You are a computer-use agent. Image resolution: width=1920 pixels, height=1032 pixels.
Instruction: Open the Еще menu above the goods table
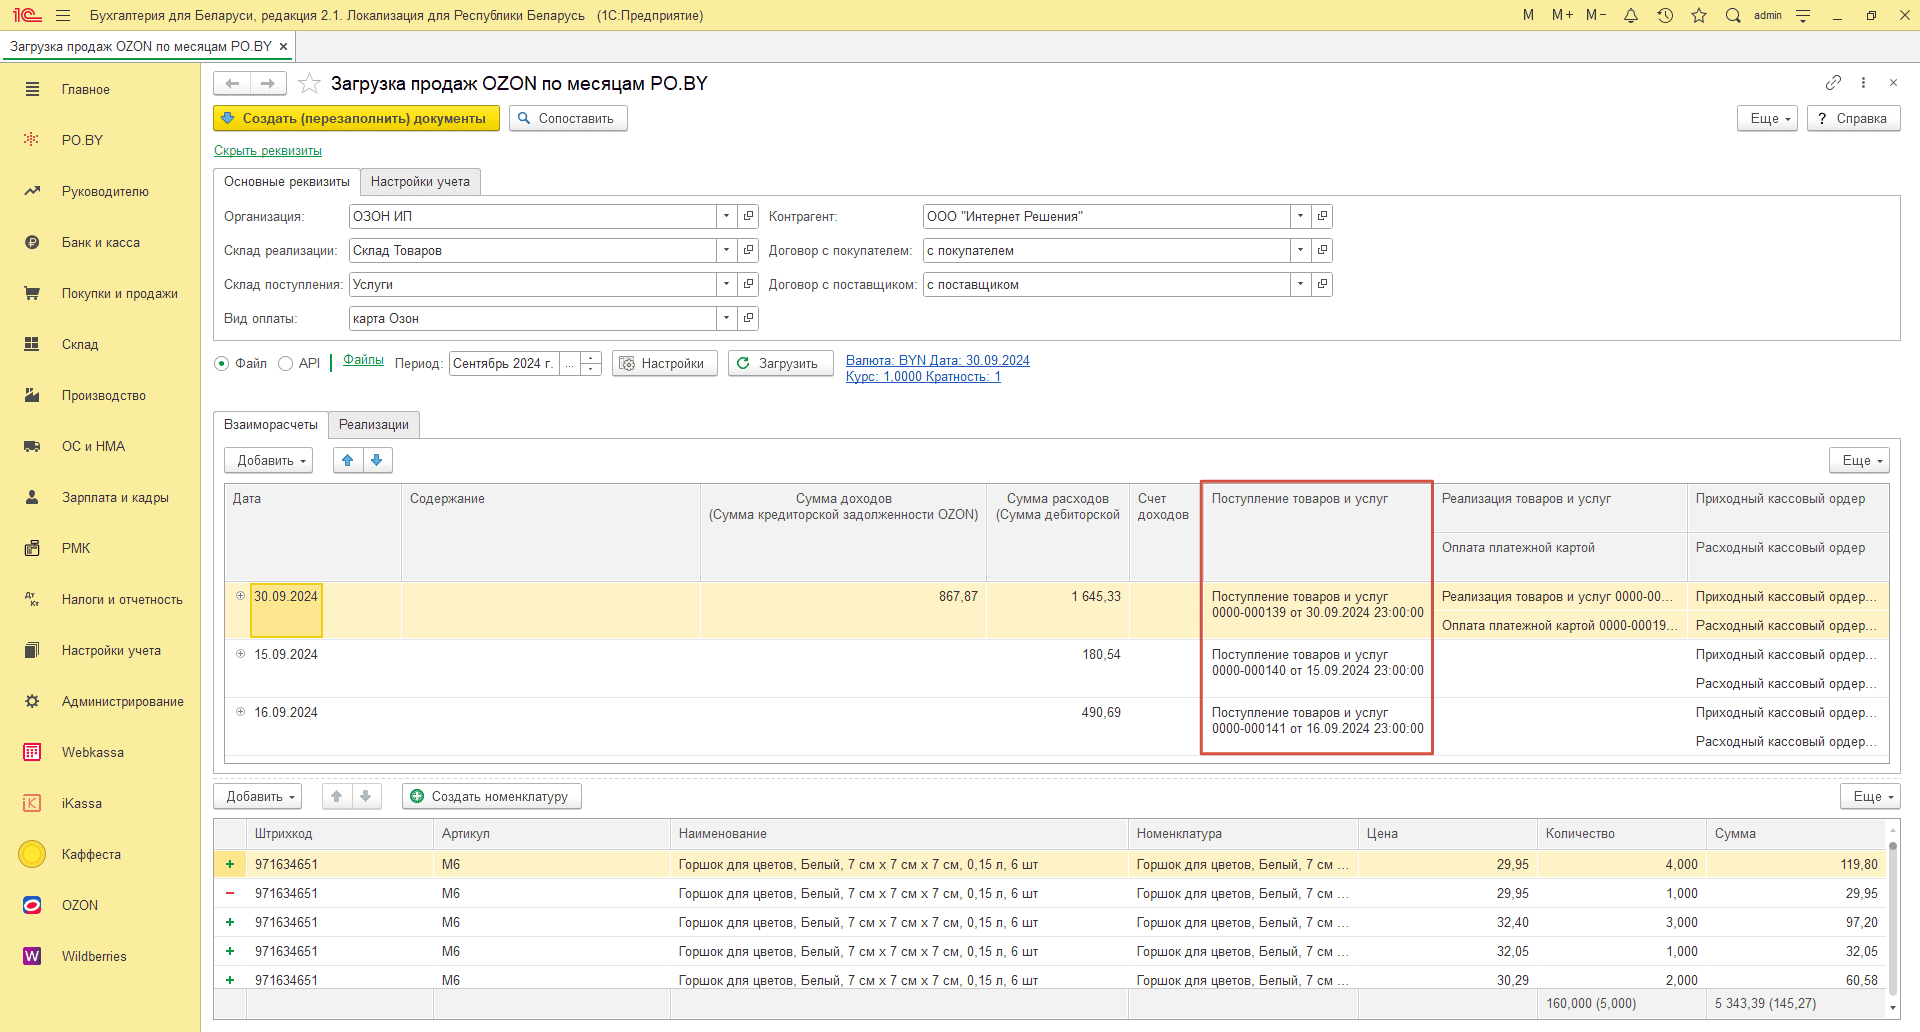click(1870, 796)
